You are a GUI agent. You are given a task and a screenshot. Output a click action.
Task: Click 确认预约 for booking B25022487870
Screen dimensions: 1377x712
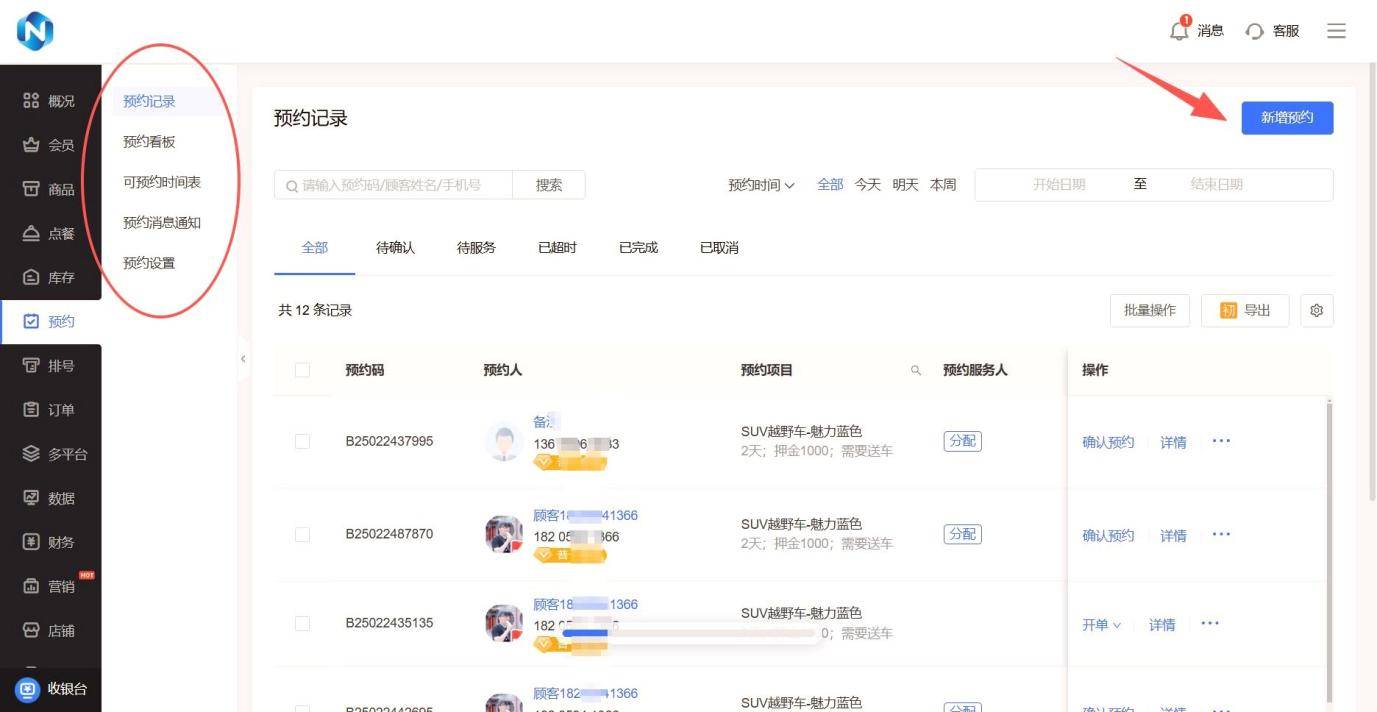(x=1108, y=536)
